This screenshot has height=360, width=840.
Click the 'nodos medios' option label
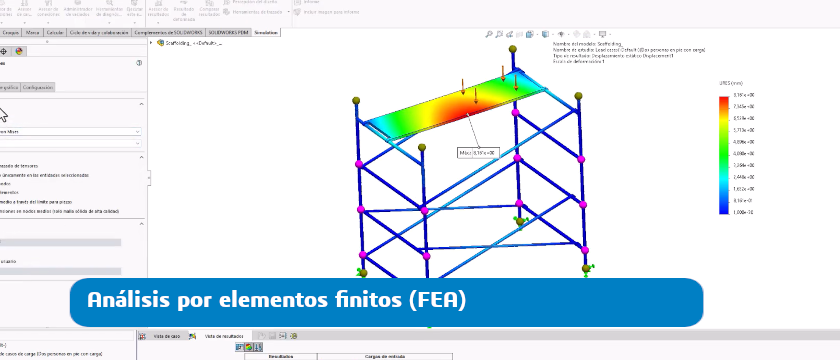point(59,211)
